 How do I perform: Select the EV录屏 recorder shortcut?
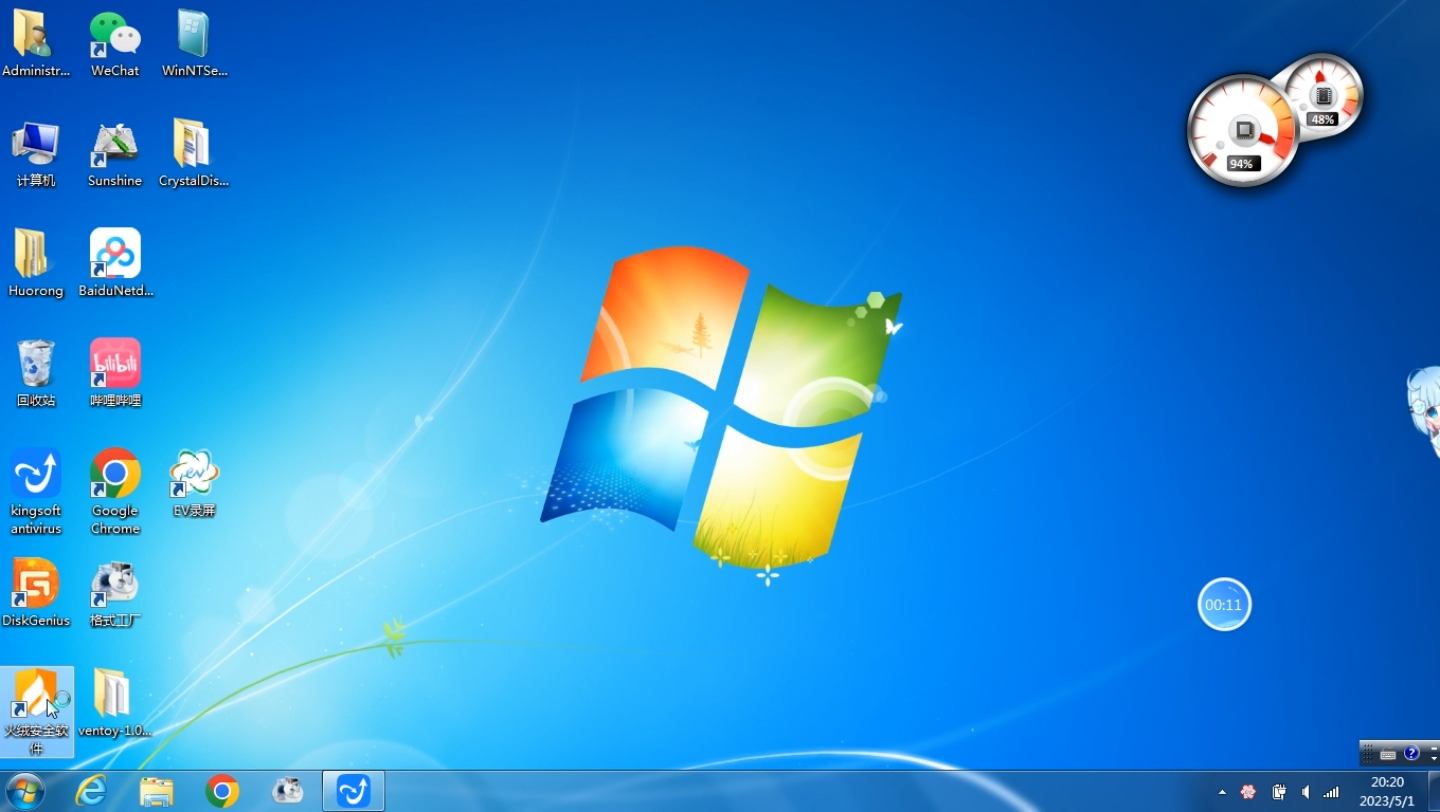194,484
